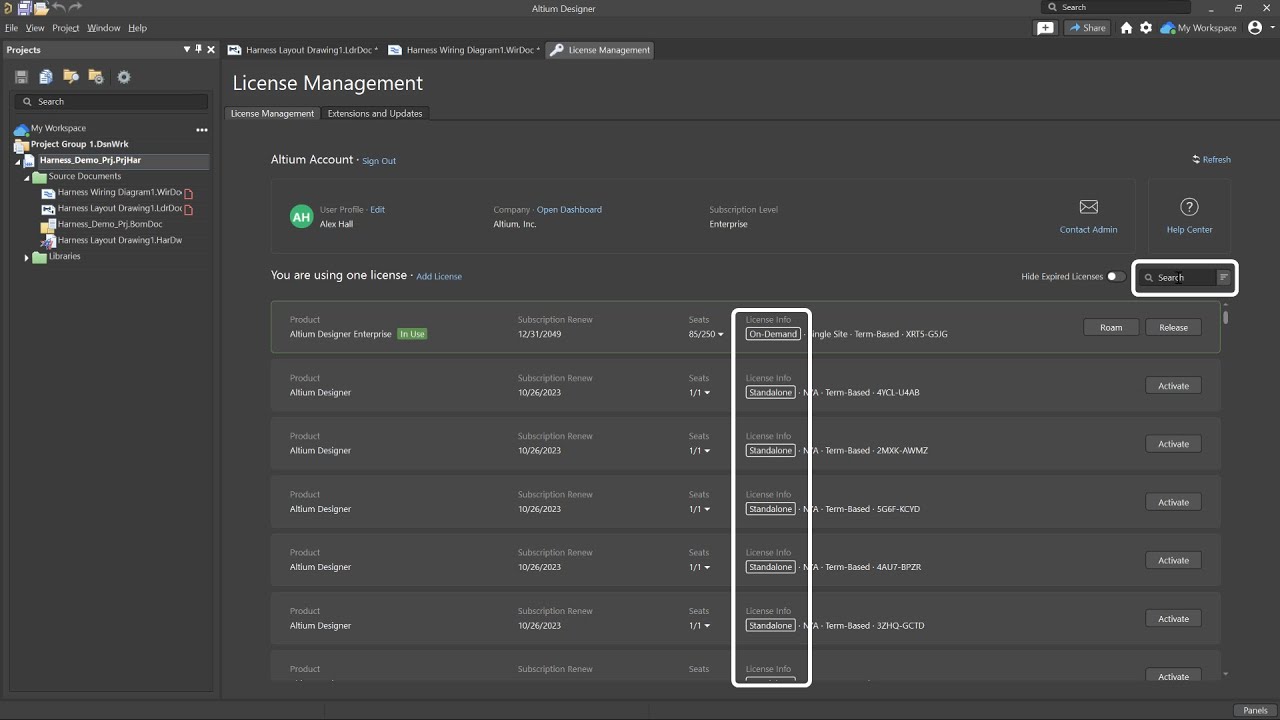Click the Projects panel settings gear icon
Viewport: 1280px width, 720px height.
[x=124, y=77]
